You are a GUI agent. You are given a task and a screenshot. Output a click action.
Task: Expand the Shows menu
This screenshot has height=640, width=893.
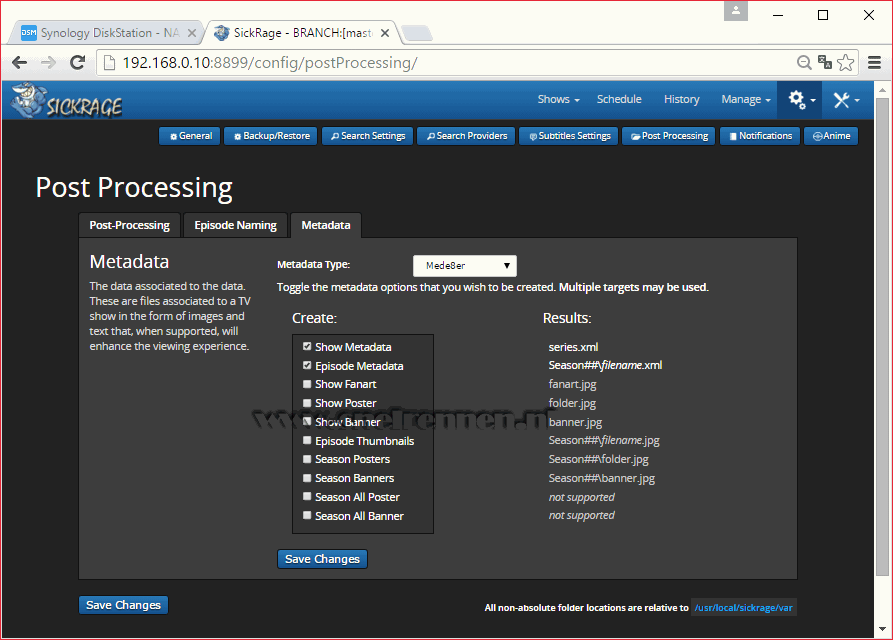558,100
